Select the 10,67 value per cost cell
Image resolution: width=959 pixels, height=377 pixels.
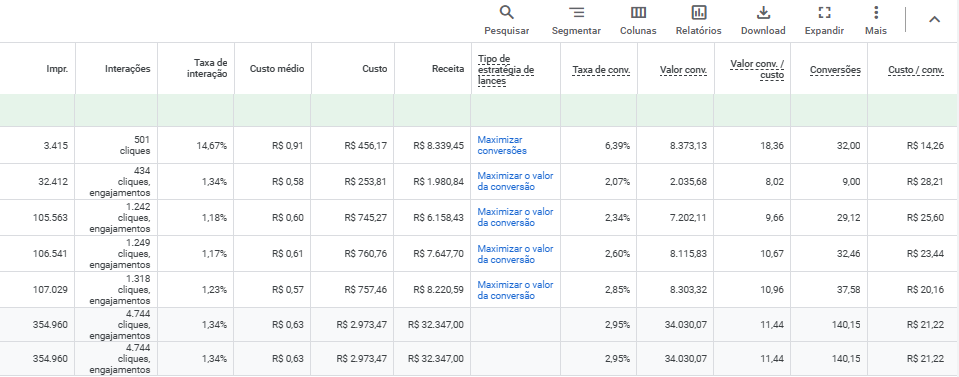772,254
